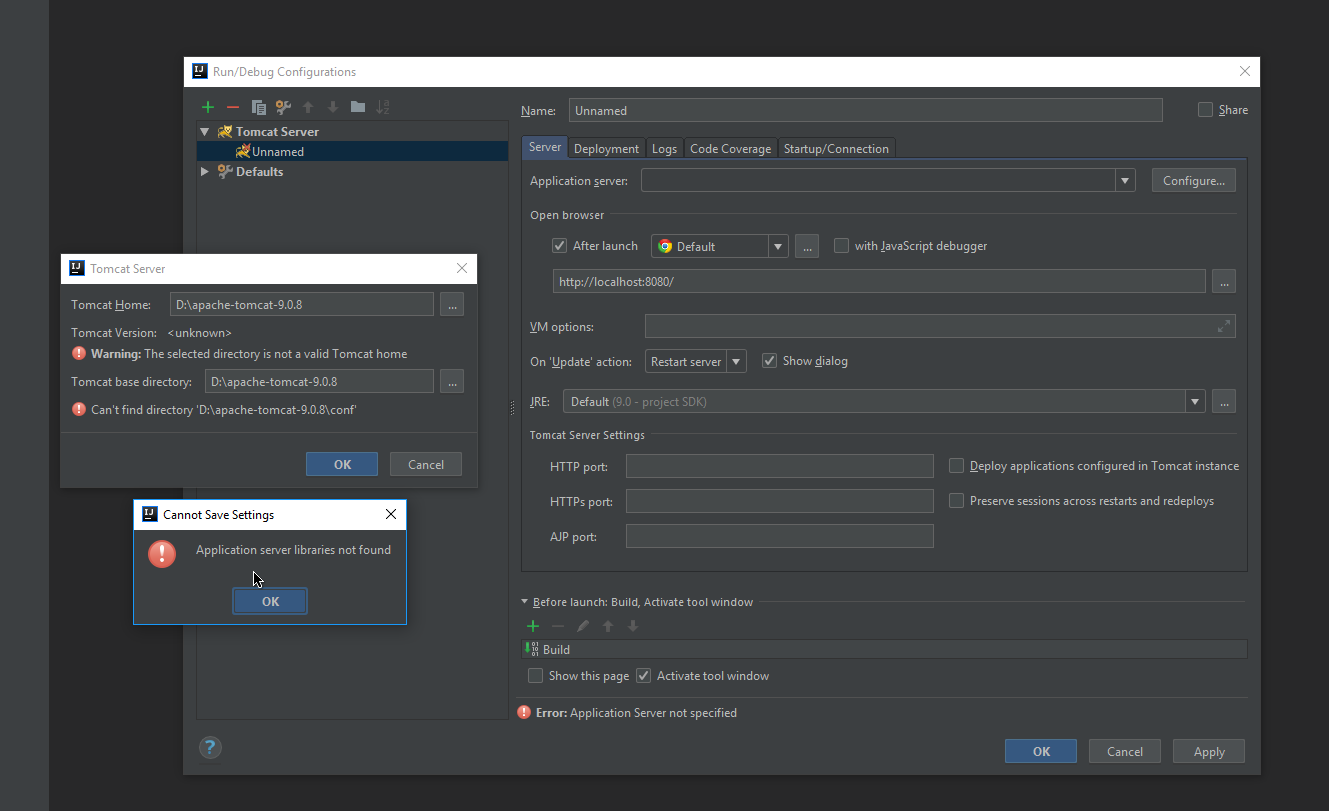Close the Tomcat Server dialog
The height and width of the screenshot is (811, 1329).
coord(462,268)
